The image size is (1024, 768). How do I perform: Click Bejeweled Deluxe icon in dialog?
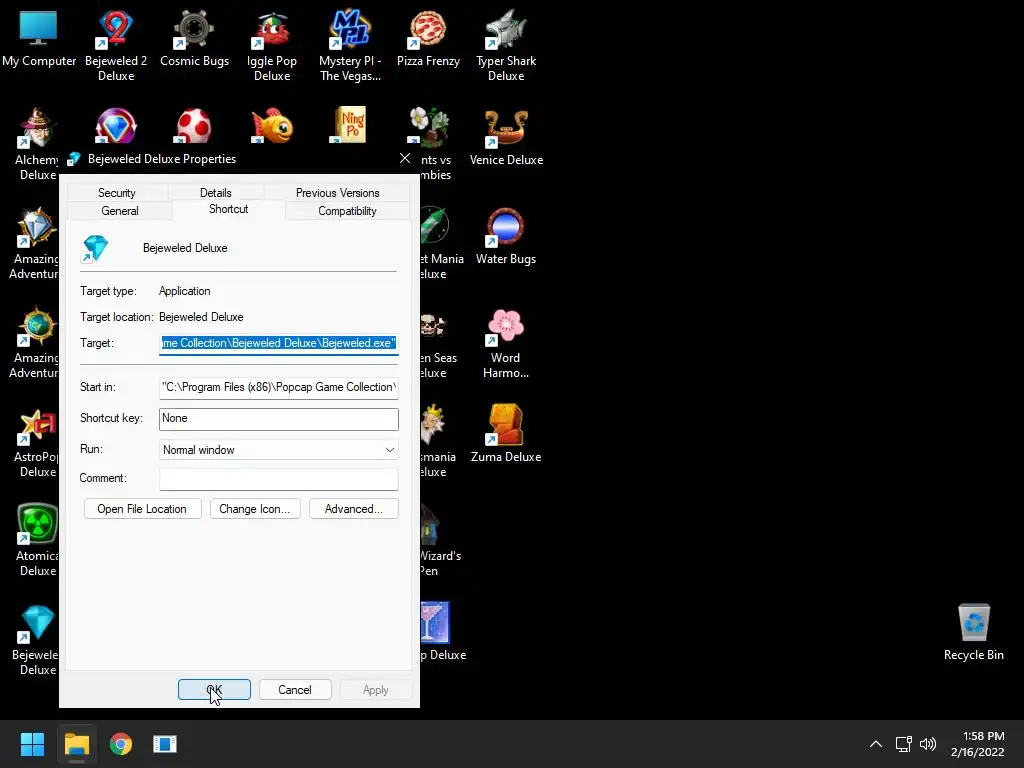pyautogui.click(x=95, y=248)
